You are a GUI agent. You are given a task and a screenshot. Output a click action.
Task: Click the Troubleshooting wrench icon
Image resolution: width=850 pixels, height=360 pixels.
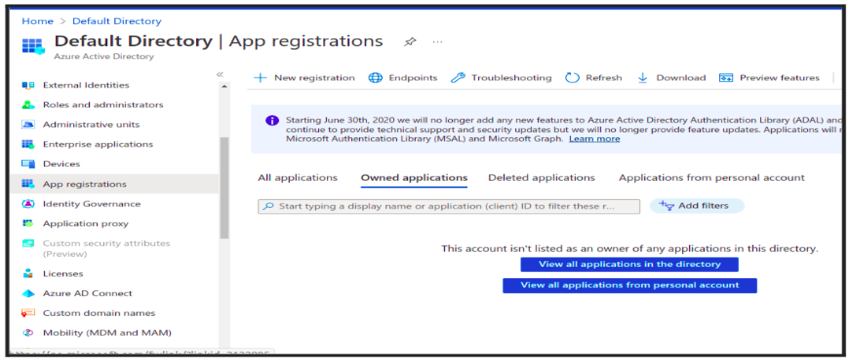coord(458,78)
